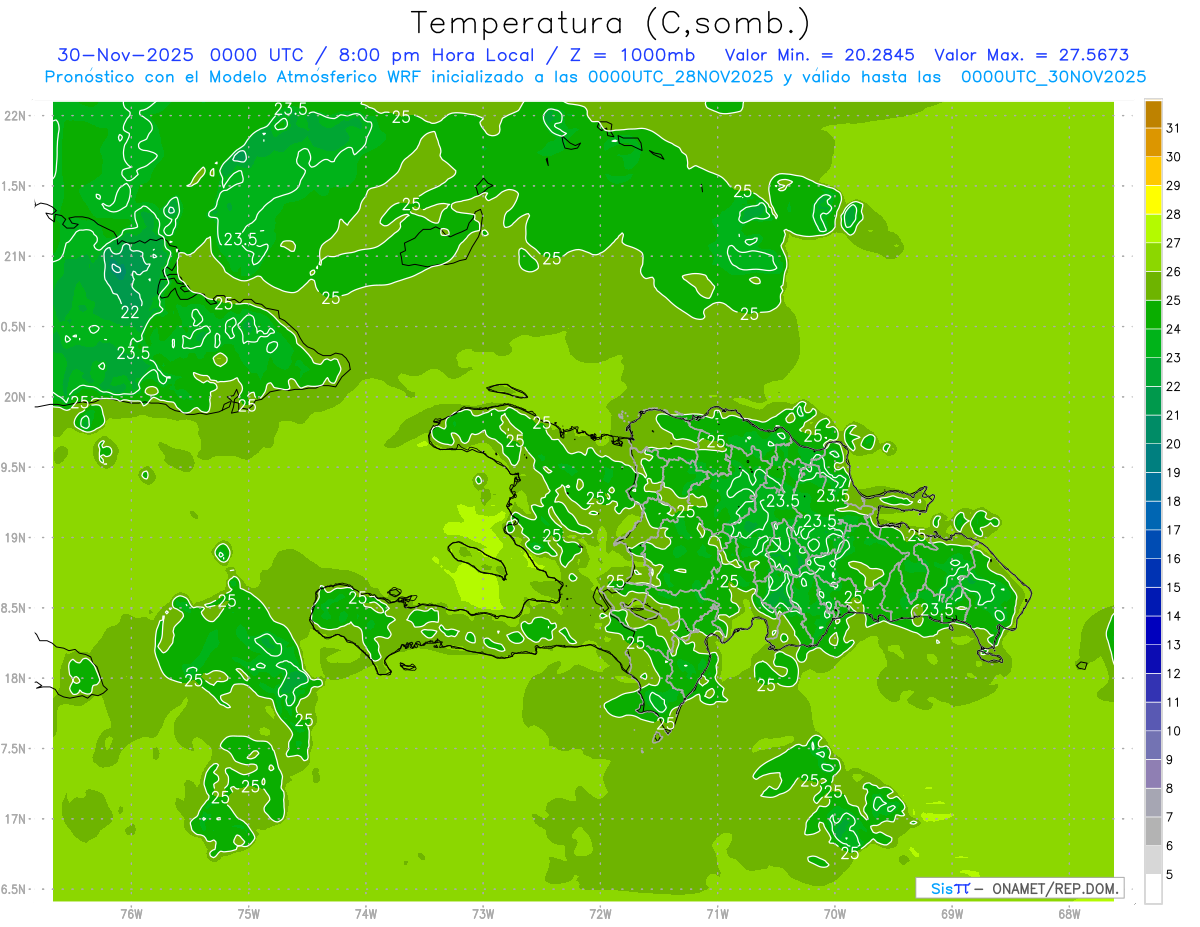Click the '19N' latitude axis label
Viewport: 1200px width, 927px height.
[14, 538]
